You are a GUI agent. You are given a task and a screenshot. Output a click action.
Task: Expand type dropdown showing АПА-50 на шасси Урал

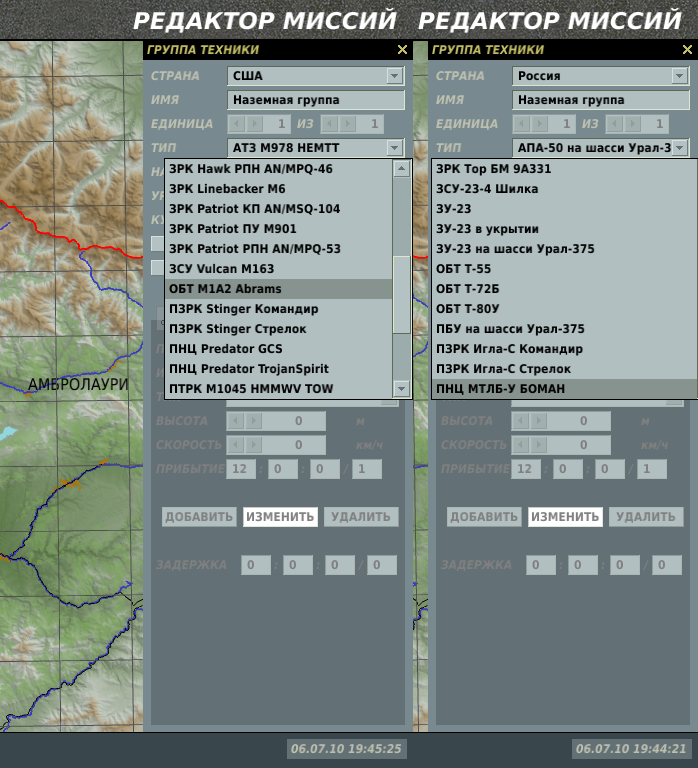tap(679, 147)
